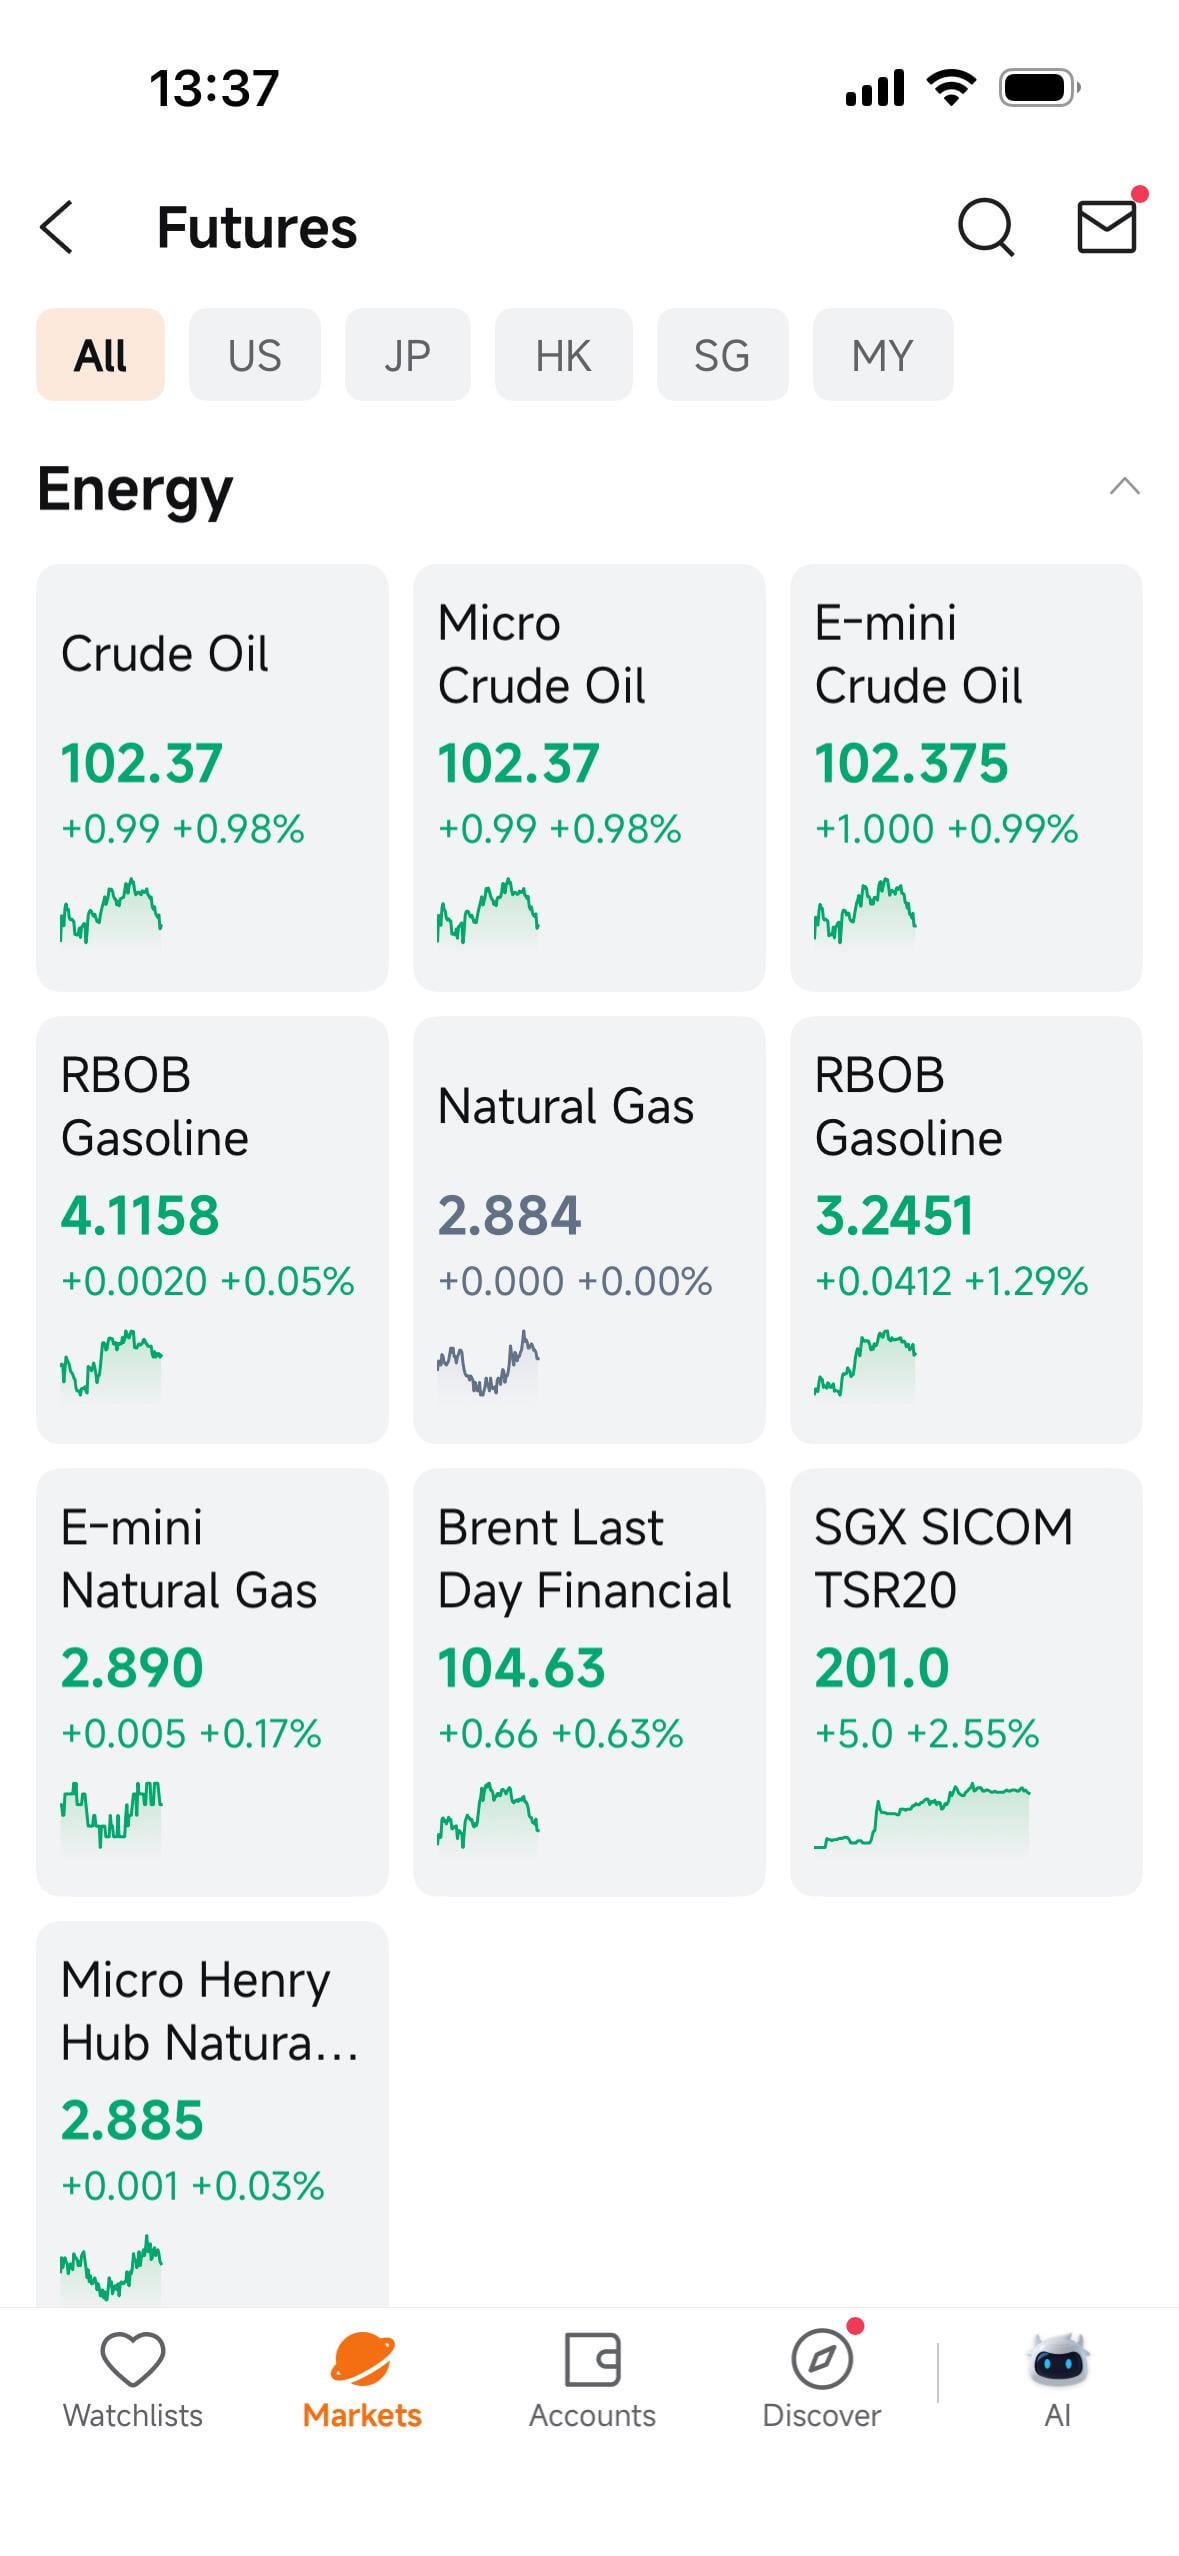Open the mail inbox icon

click(1106, 227)
